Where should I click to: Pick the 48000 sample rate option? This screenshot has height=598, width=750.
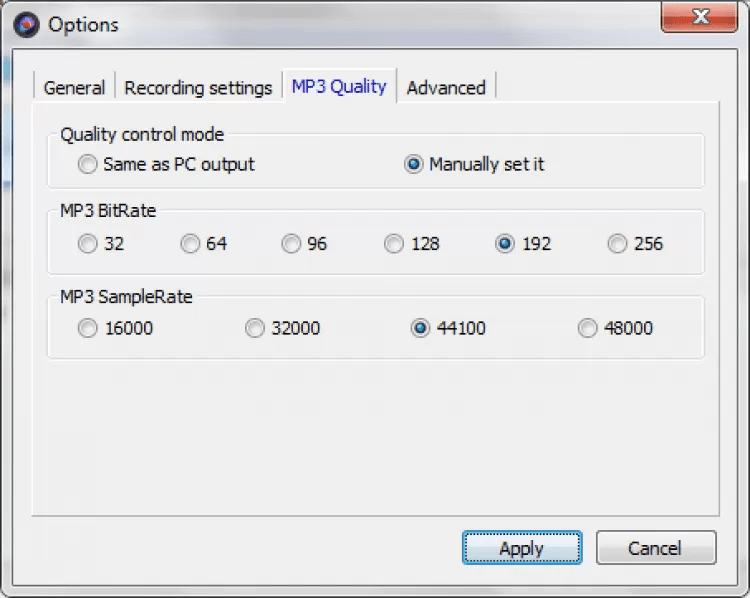[x=587, y=328]
